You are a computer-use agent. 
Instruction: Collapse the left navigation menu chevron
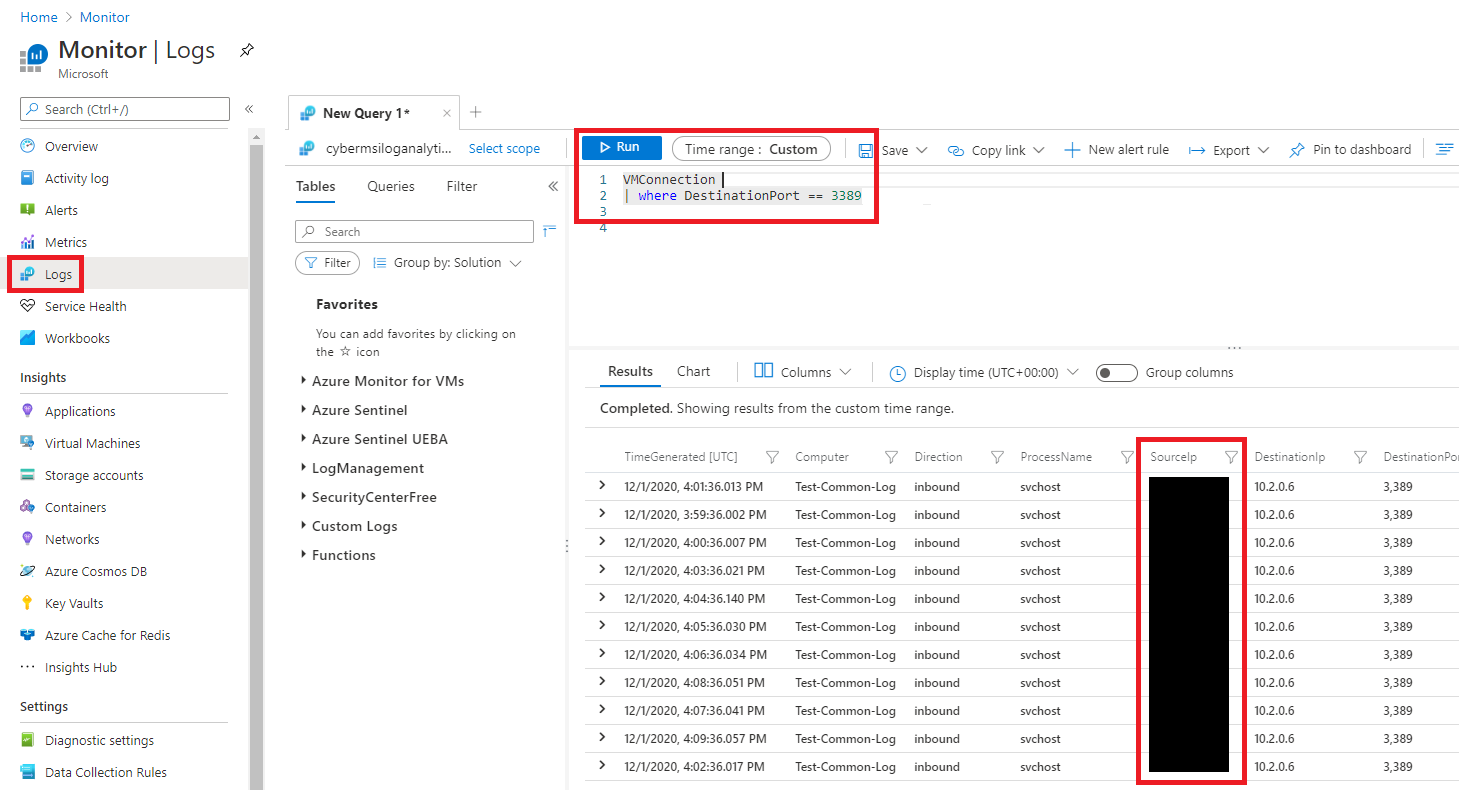pos(249,109)
